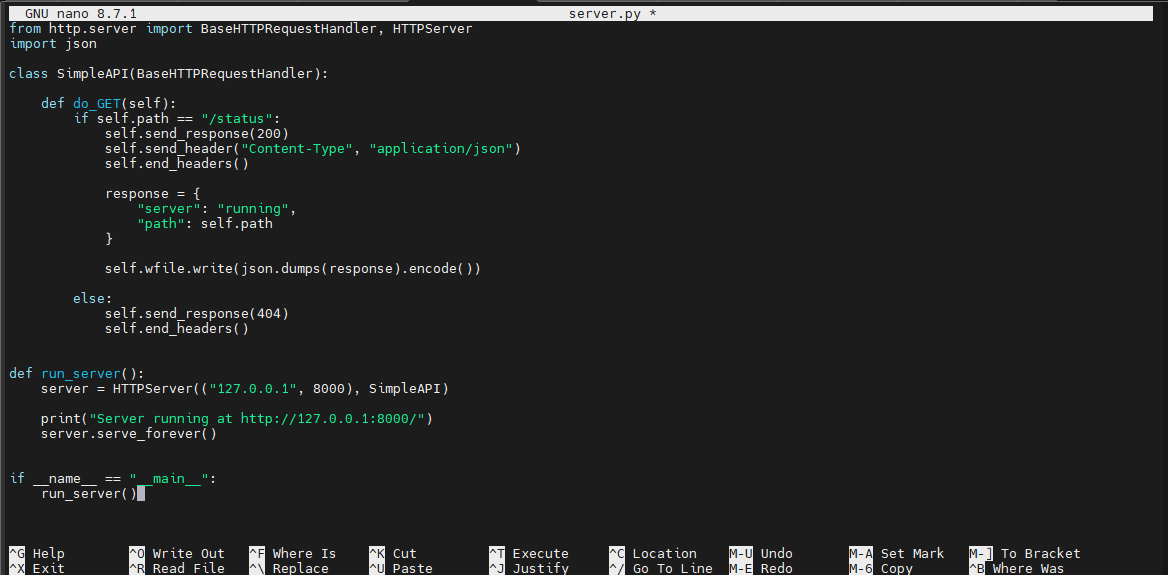Select the ^R Read File shortcut
This screenshot has height=575, width=1168.
click(x=177, y=568)
